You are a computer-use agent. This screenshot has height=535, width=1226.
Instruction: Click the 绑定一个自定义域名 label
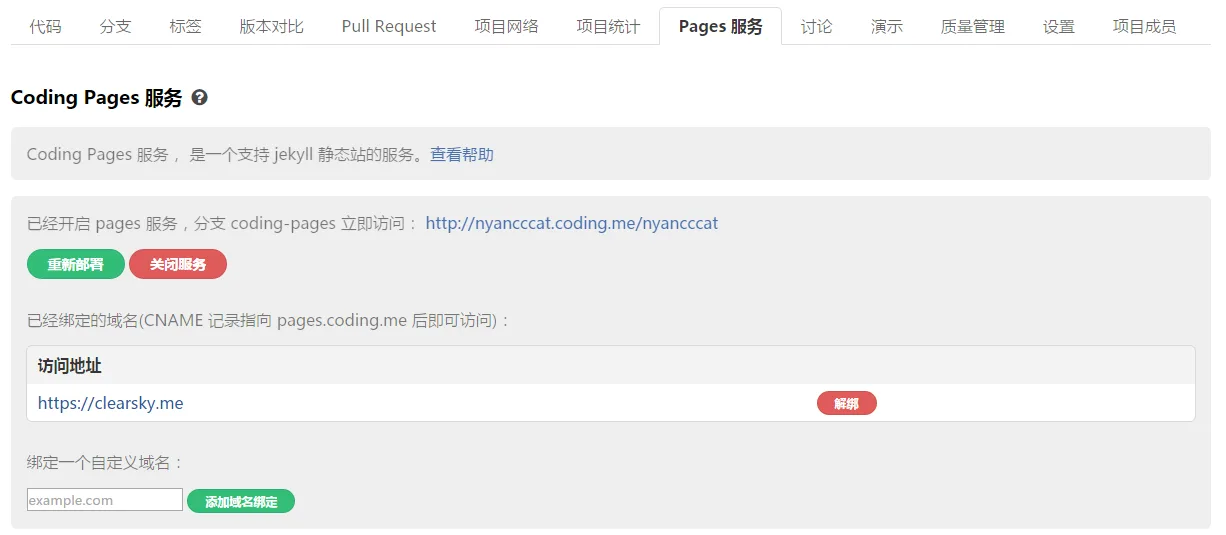pyautogui.click(x=106, y=462)
